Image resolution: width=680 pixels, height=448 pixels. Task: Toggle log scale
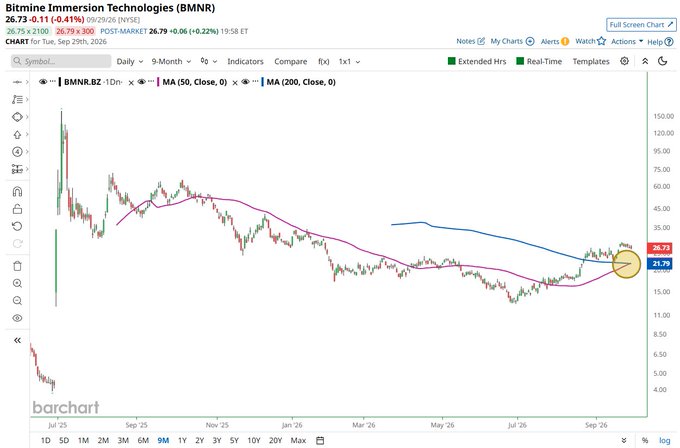664,440
